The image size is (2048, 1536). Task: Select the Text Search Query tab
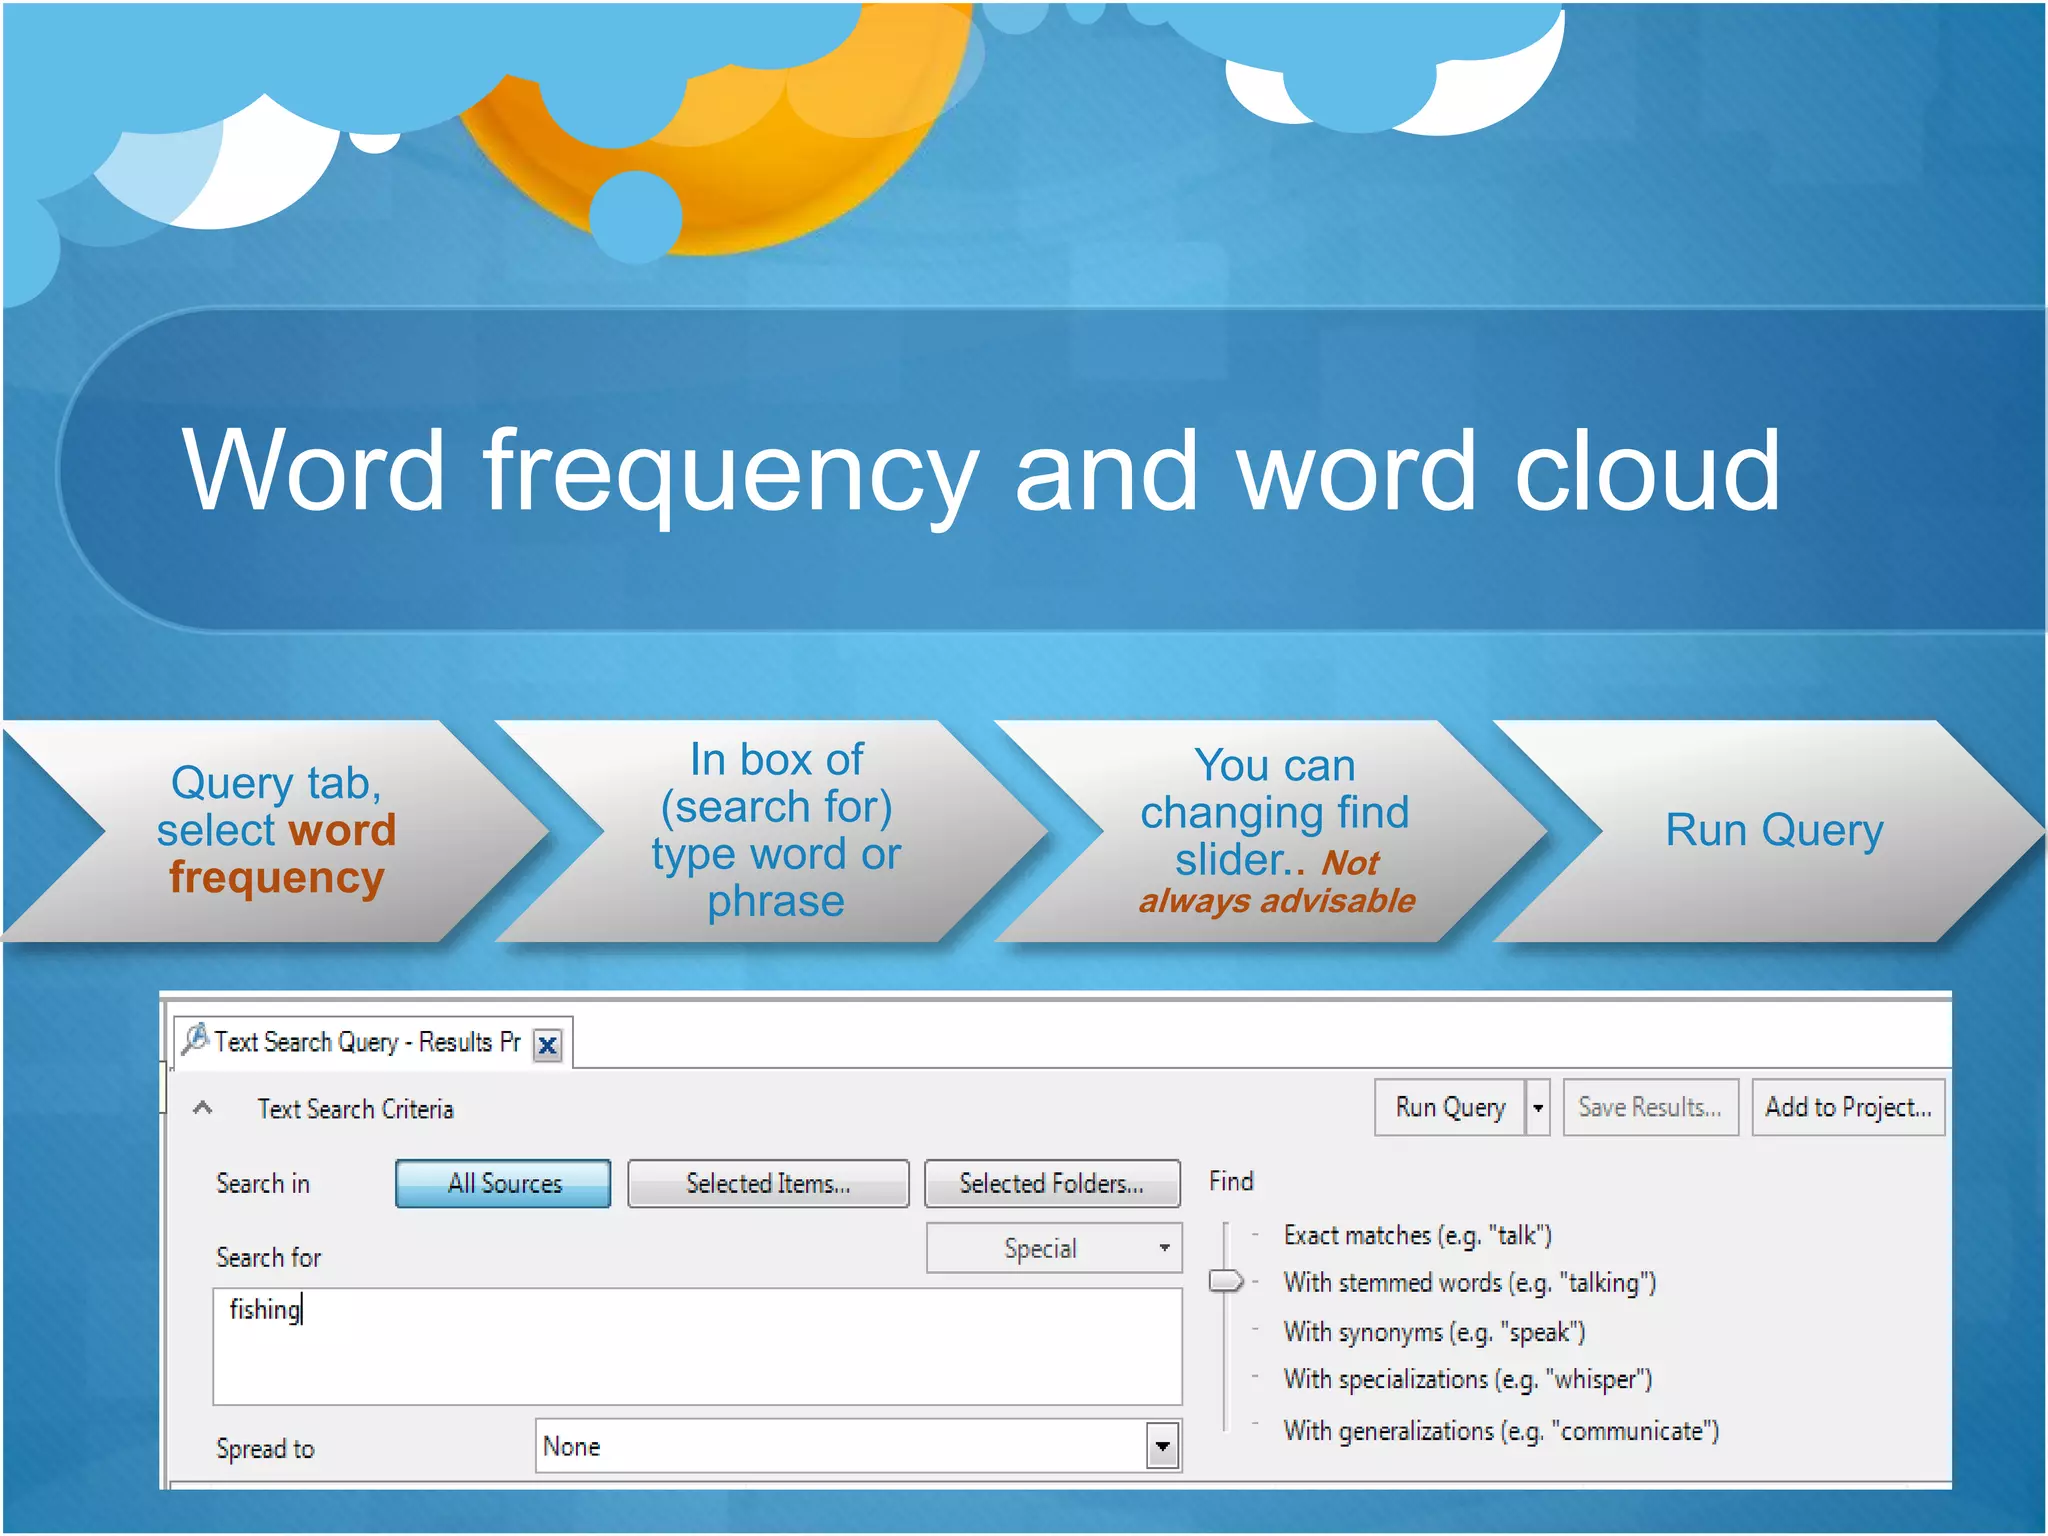[x=372, y=1043]
